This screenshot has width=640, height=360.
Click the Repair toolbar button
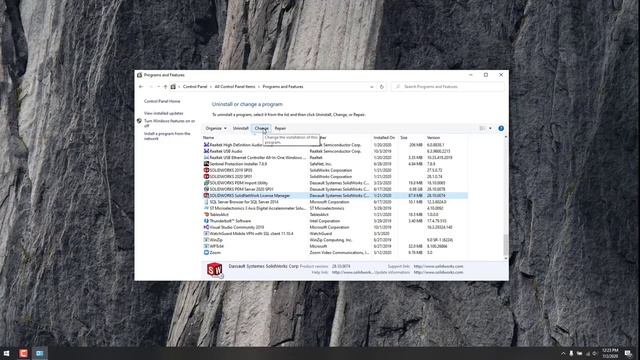pos(280,128)
